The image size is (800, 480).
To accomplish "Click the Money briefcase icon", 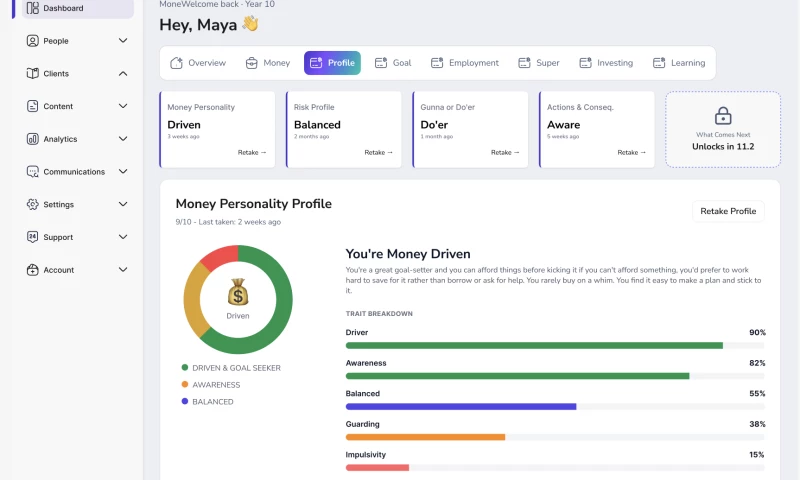I will 252,63.
